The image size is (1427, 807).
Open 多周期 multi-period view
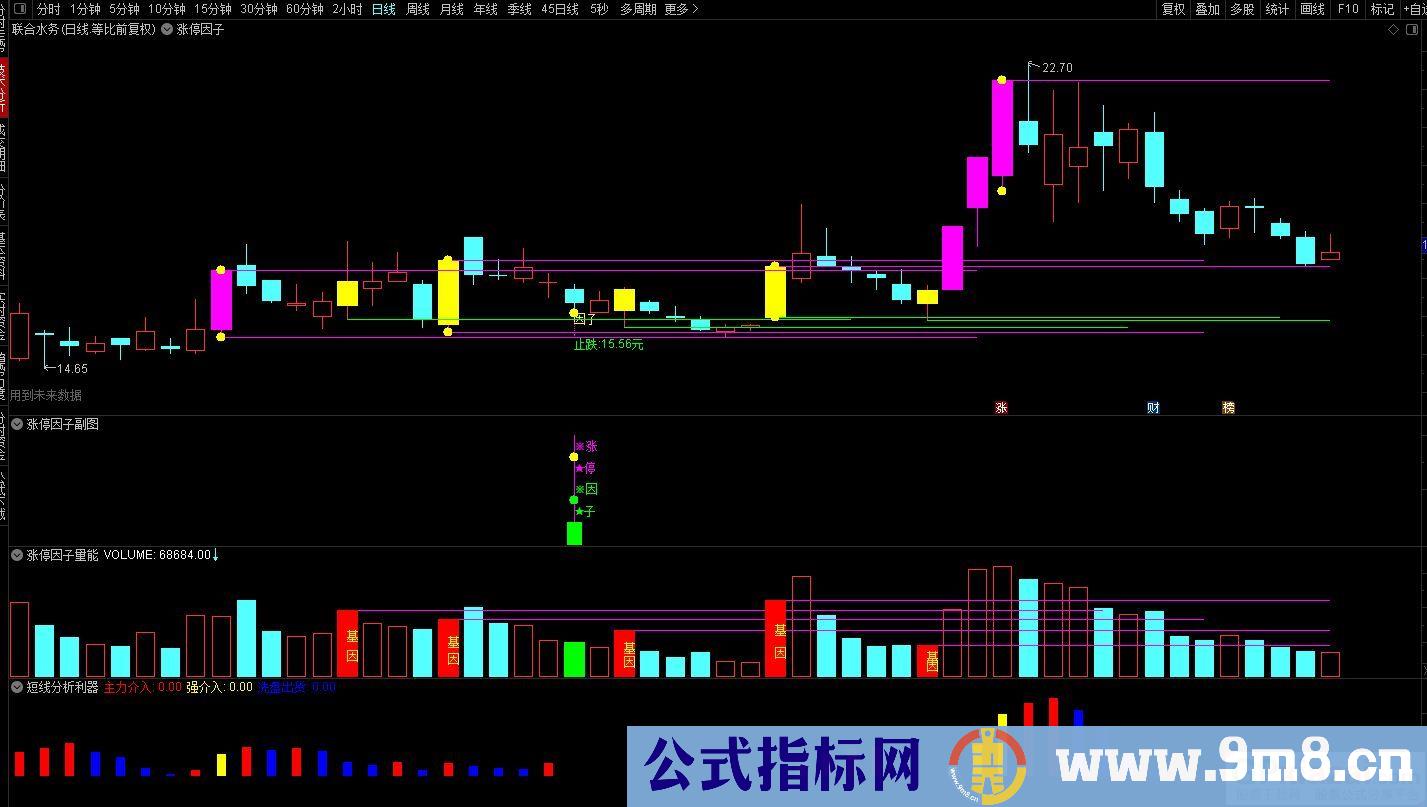click(638, 9)
